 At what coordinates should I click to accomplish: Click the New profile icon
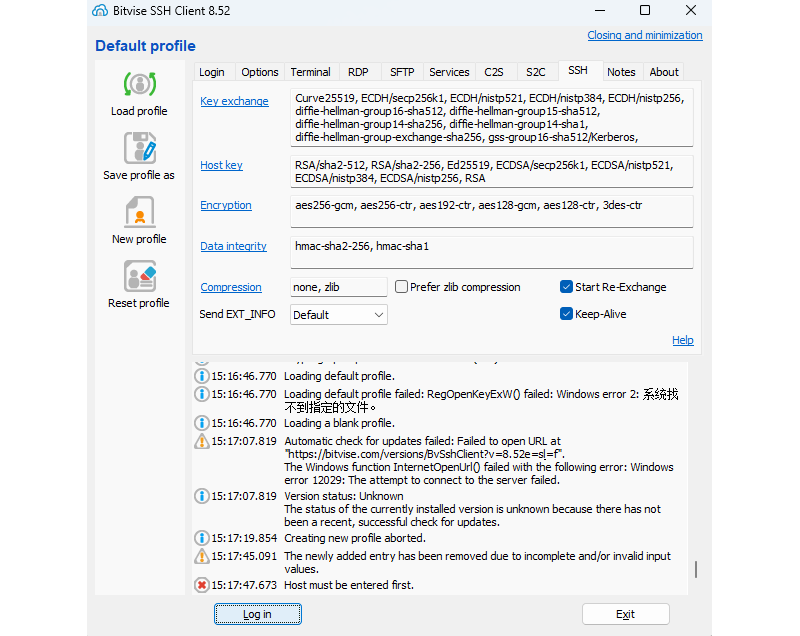pos(139,212)
